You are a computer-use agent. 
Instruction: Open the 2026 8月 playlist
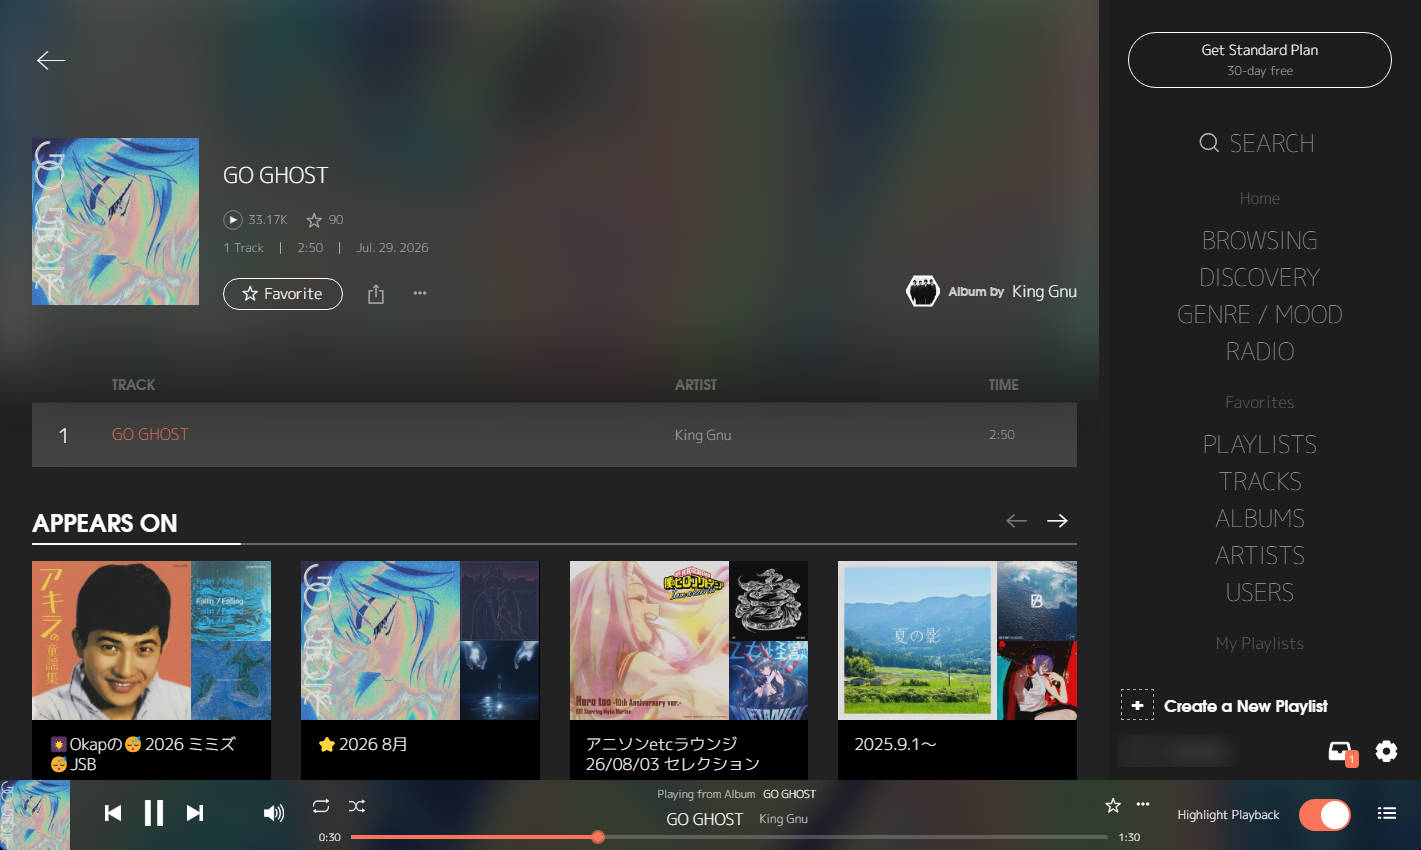click(420, 670)
